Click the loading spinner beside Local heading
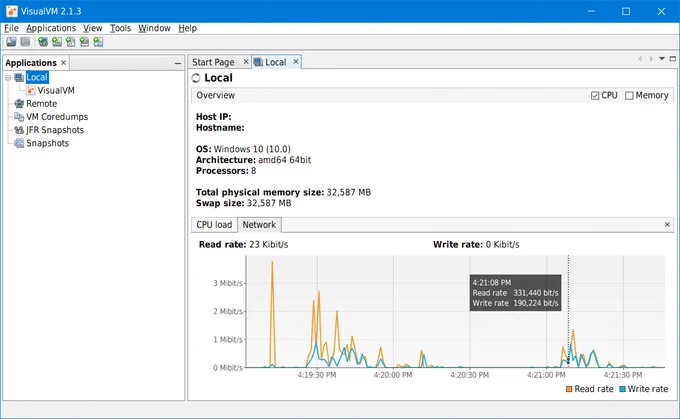The height and width of the screenshot is (419, 680). pyautogui.click(x=196, y=78)
